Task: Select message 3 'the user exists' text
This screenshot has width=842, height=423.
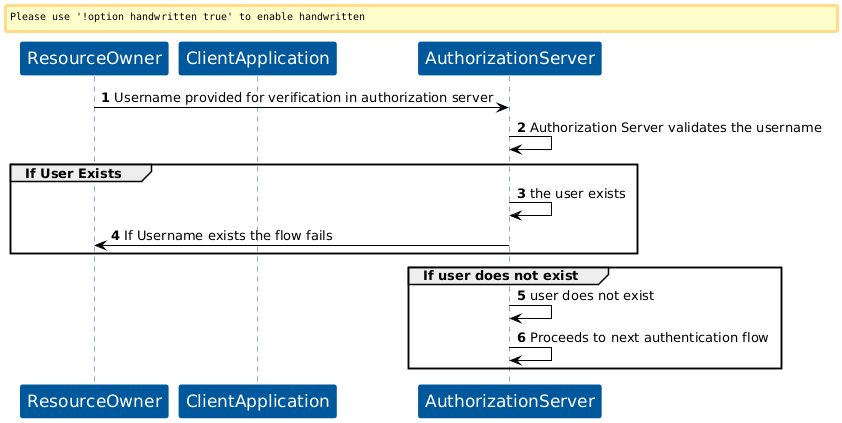Action: tap(577, 192)
